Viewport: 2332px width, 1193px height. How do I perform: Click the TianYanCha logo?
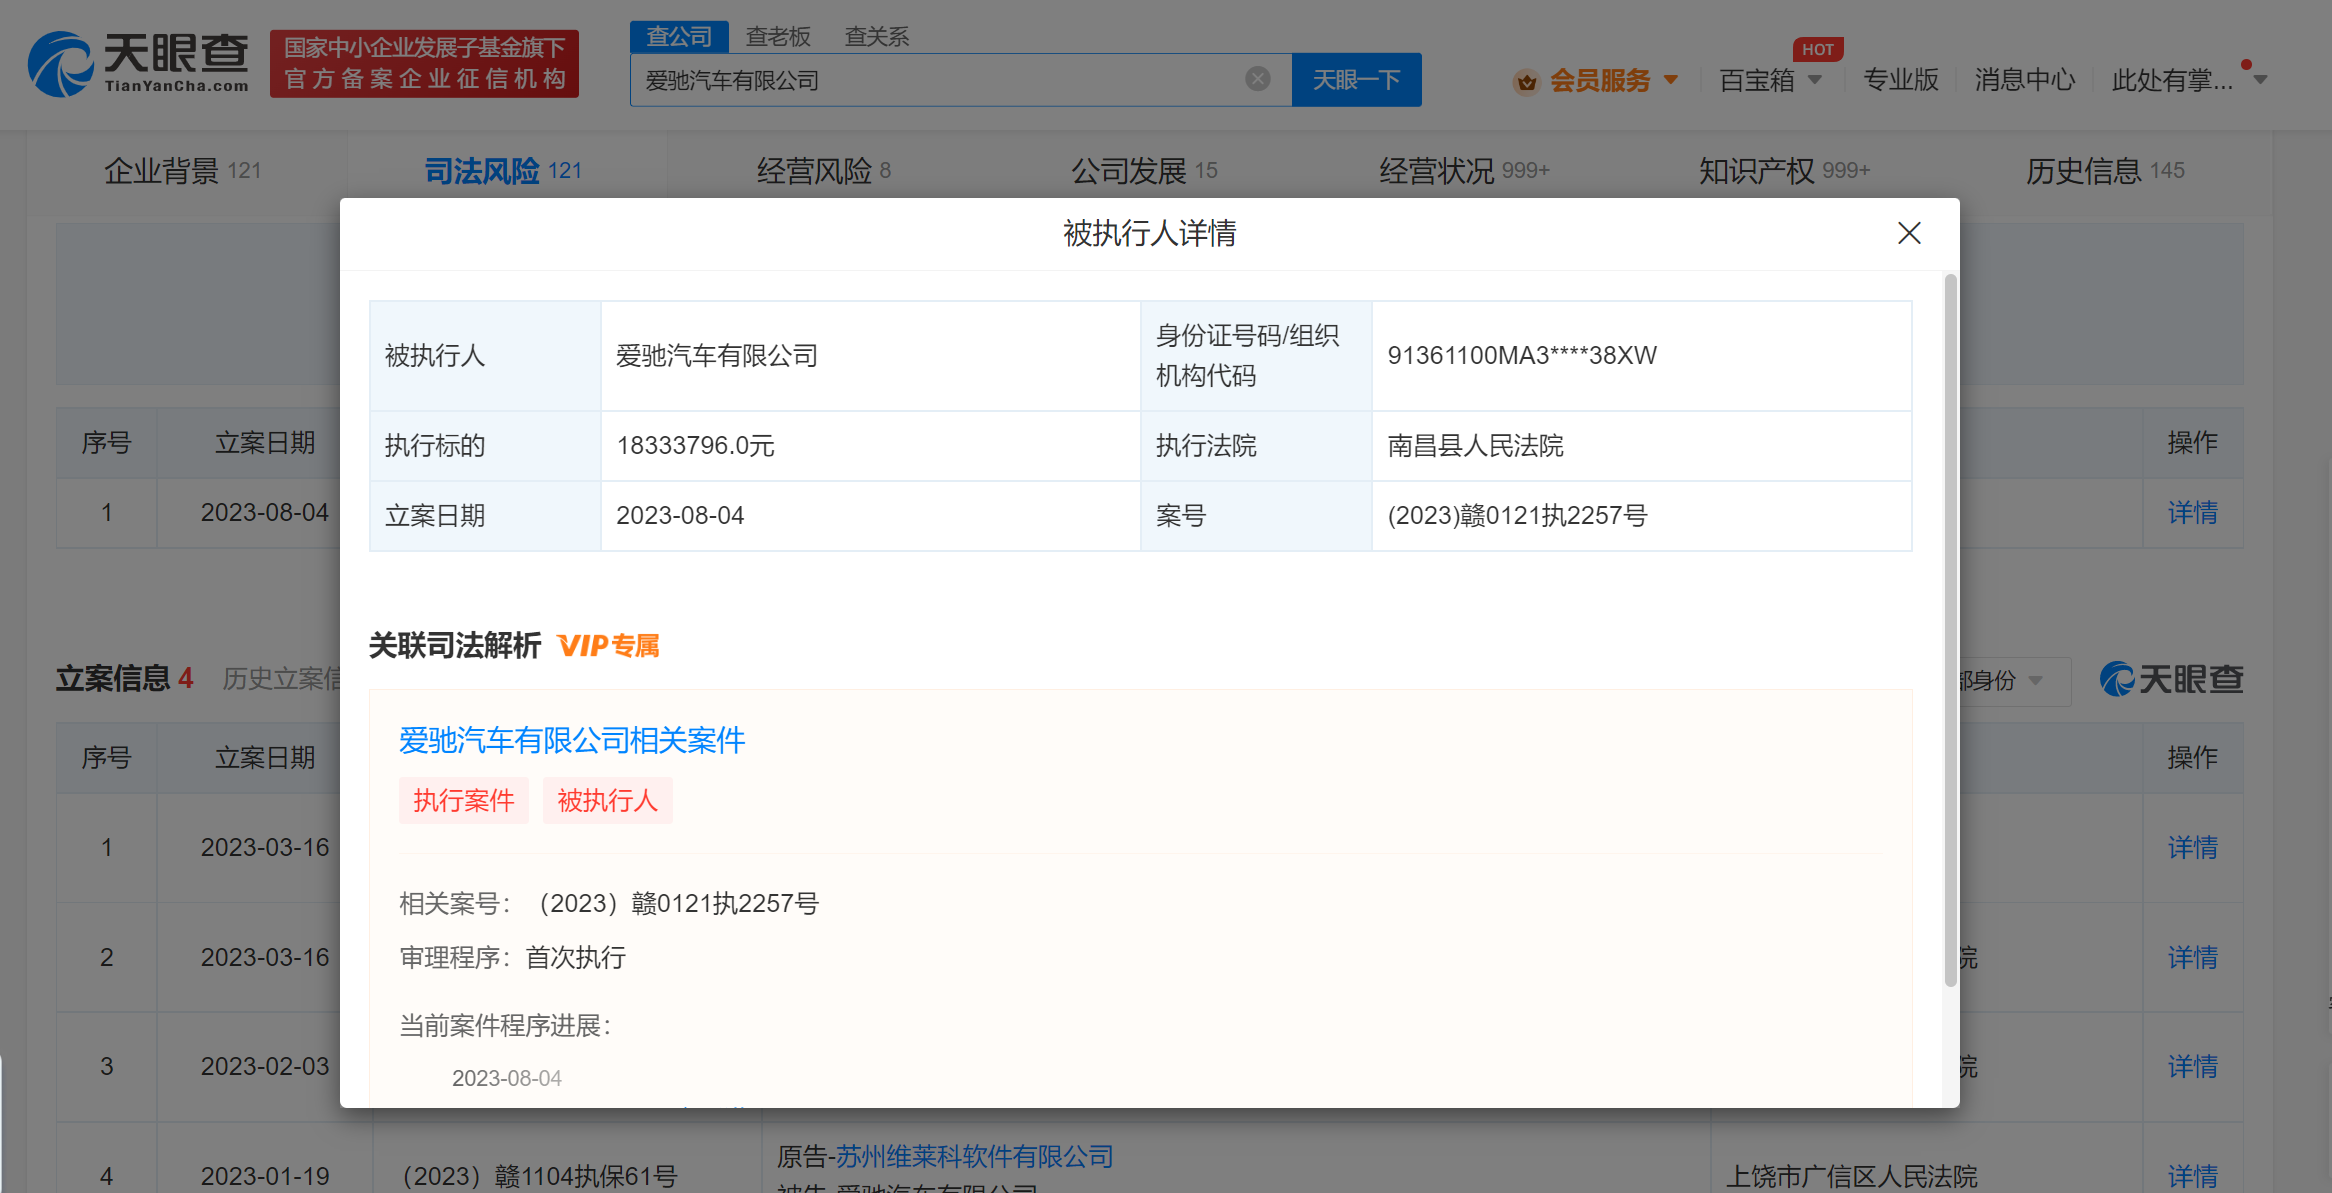[138, 64]
